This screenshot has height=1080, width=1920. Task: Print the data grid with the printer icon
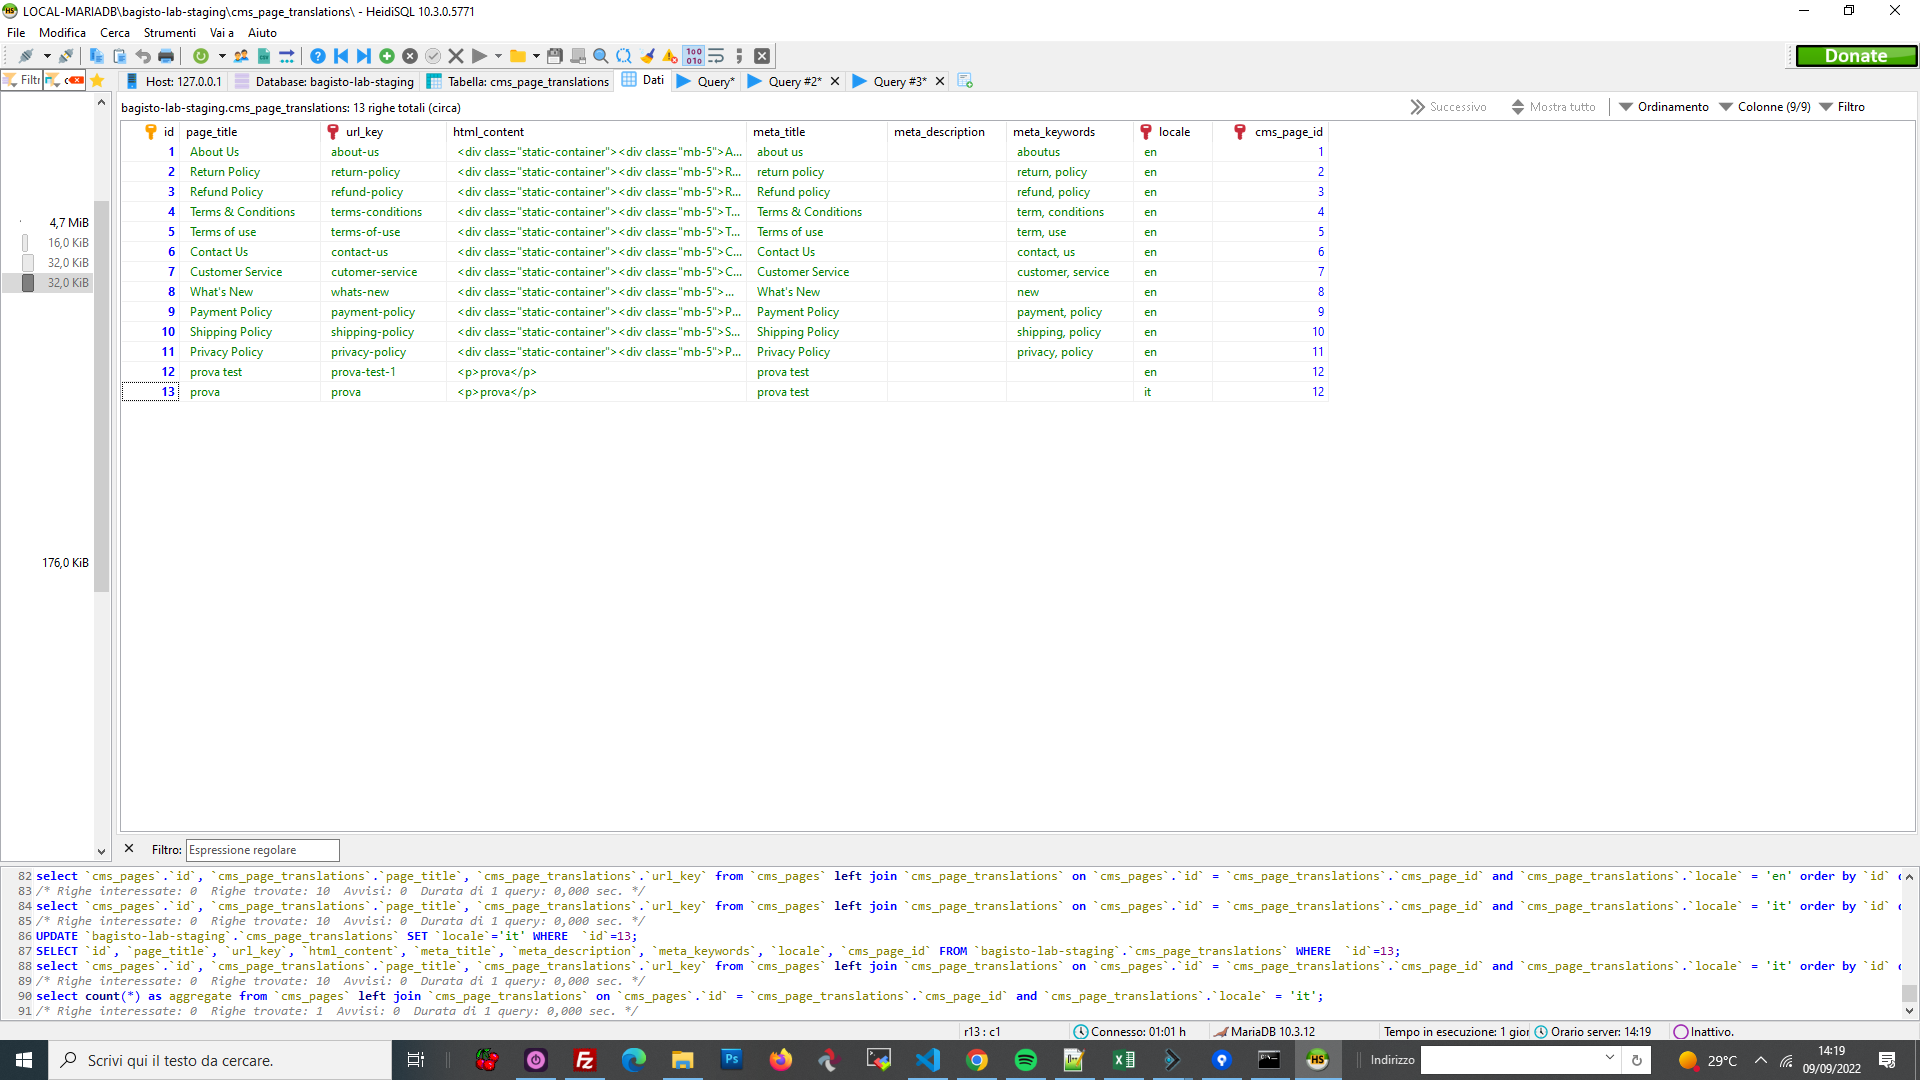[x=165, y=56]
